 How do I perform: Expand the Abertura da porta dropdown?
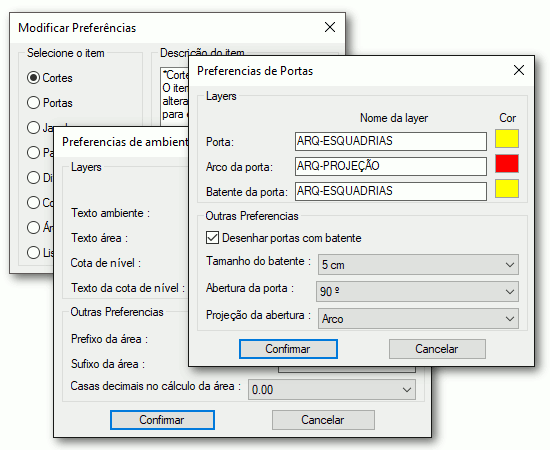(417, 291)
